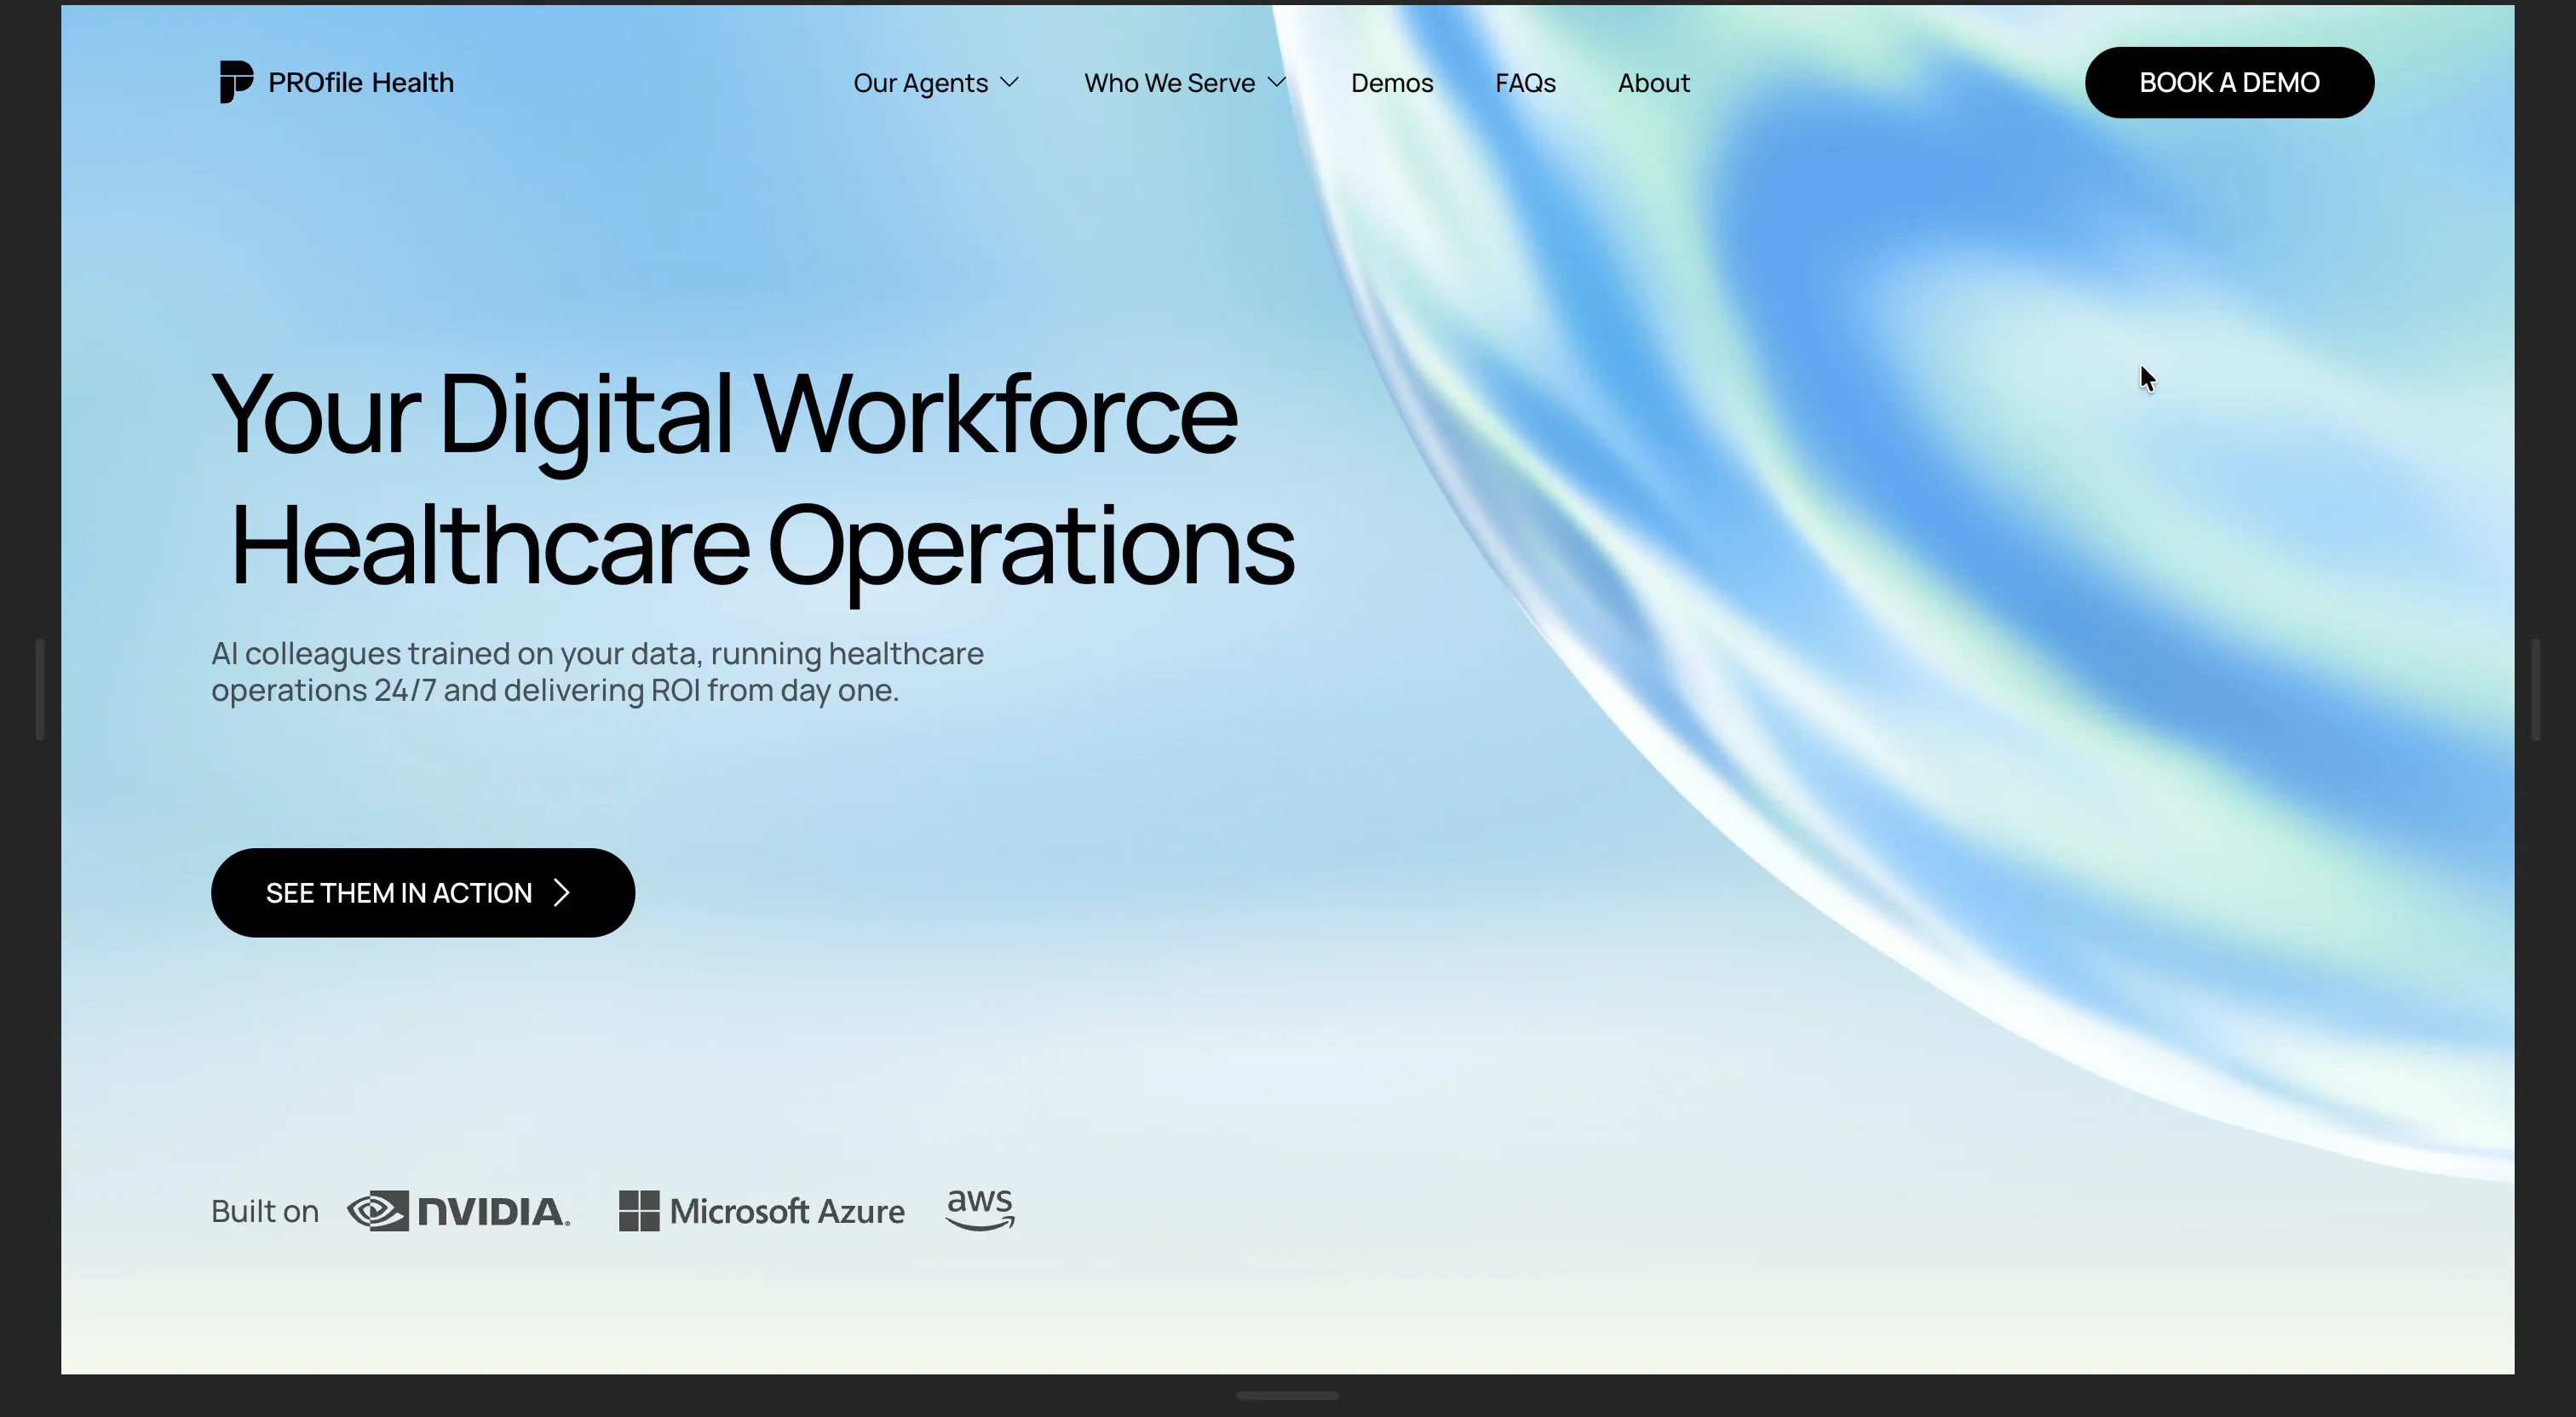Click the SEE THEM IN ACTION button
The image size is (2576, 1417).
point(423,892)
